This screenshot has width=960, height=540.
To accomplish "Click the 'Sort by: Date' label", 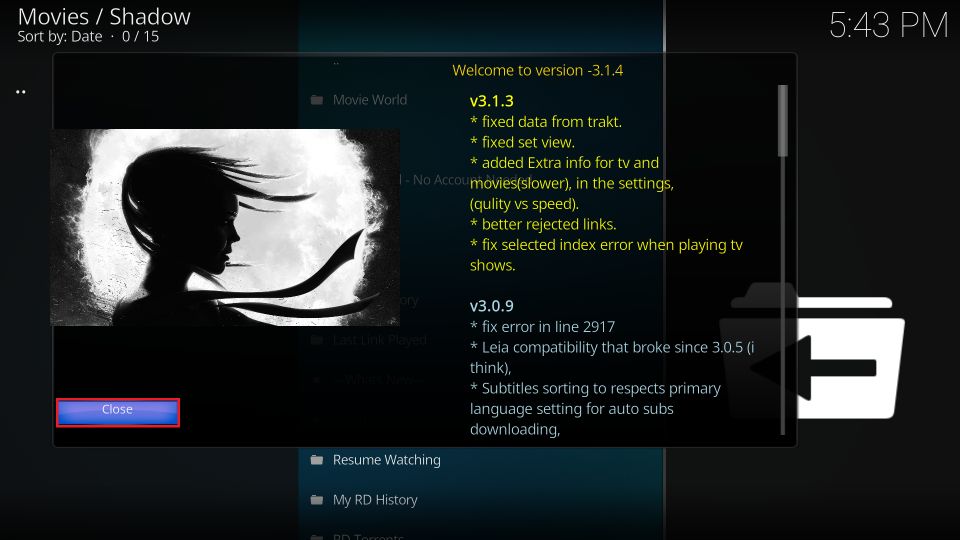I will click(x=60, y=37).
